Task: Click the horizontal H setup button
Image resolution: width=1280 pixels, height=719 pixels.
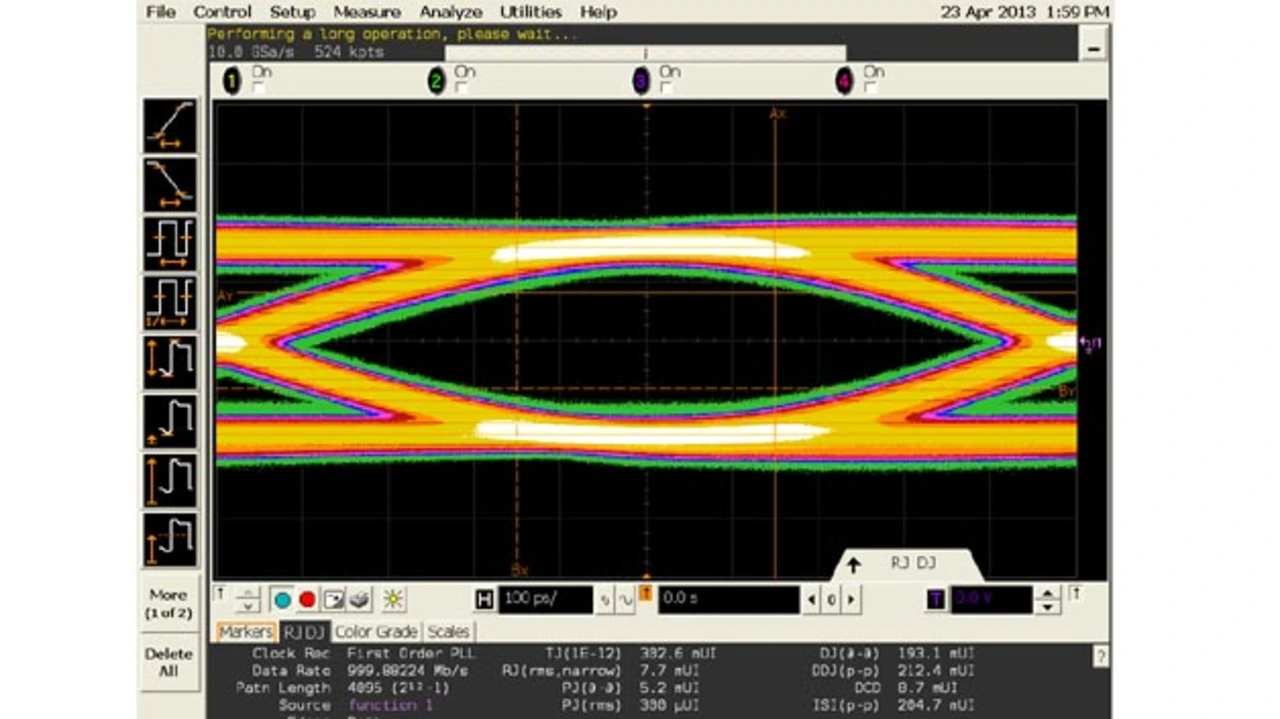Action: pyautogui.click(x=485, y=600)
